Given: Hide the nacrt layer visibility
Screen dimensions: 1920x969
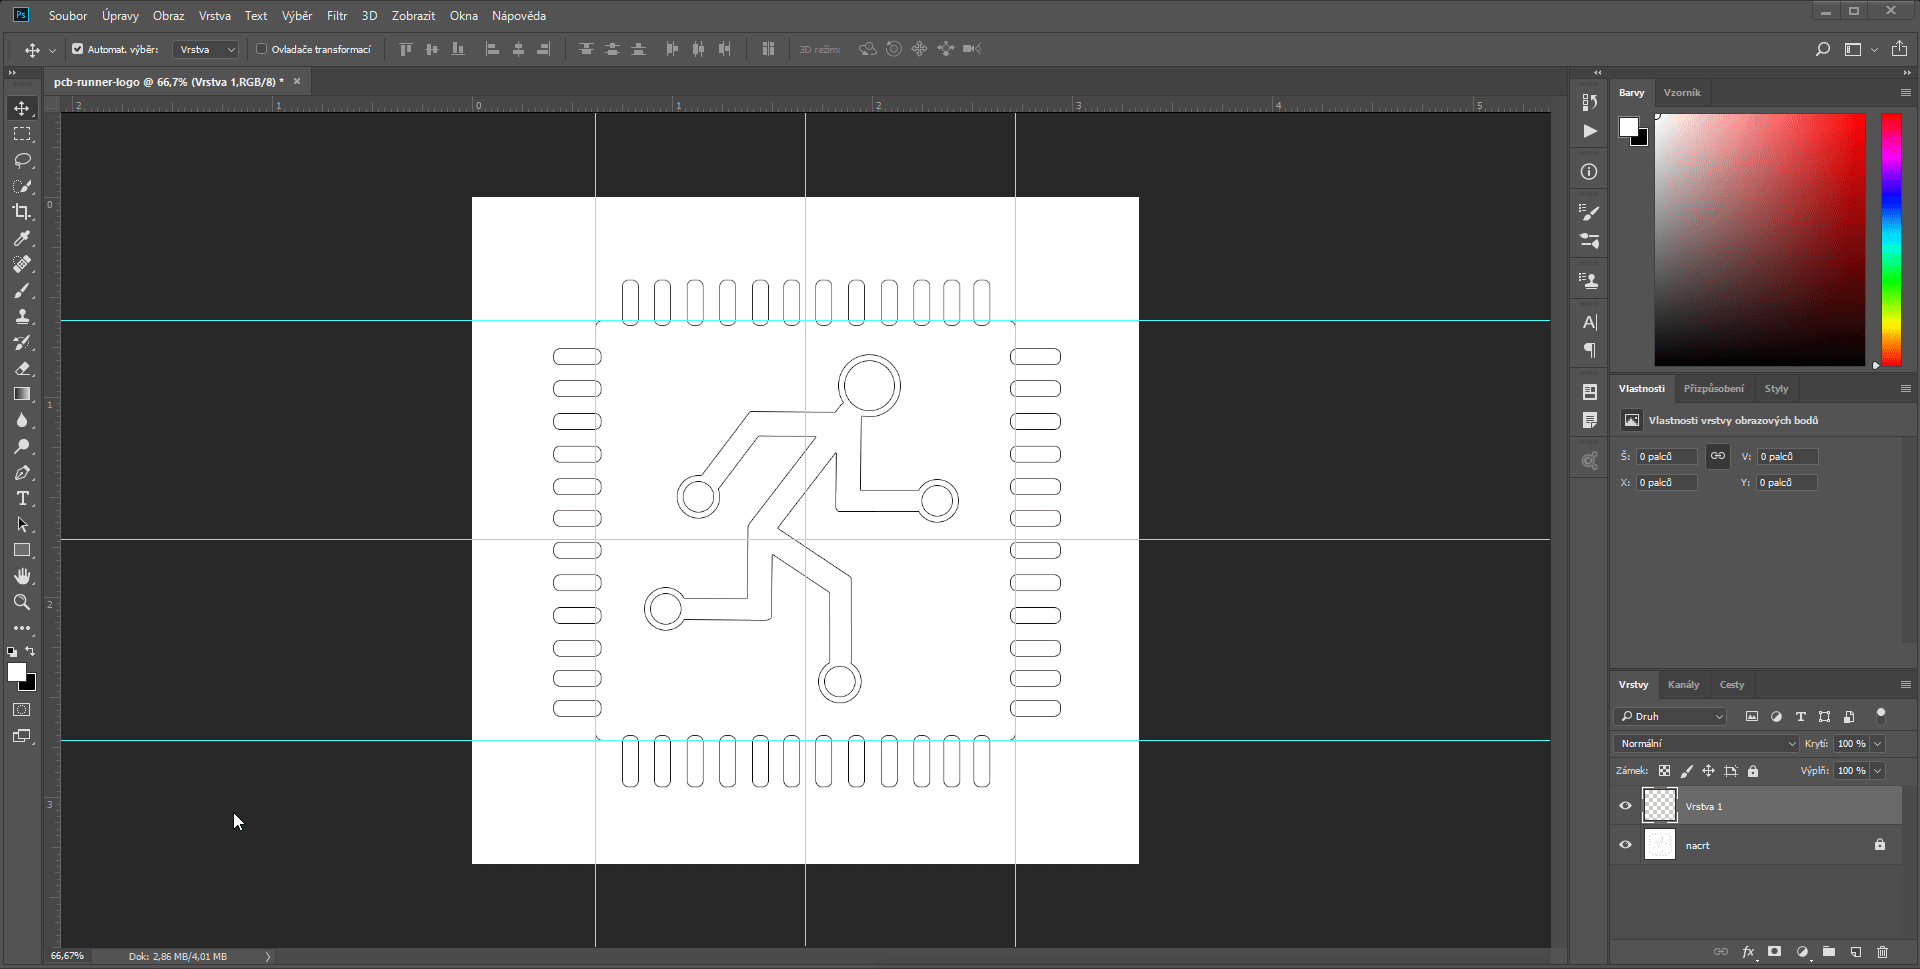Looking at the screenshot, I should [1625, 845].
